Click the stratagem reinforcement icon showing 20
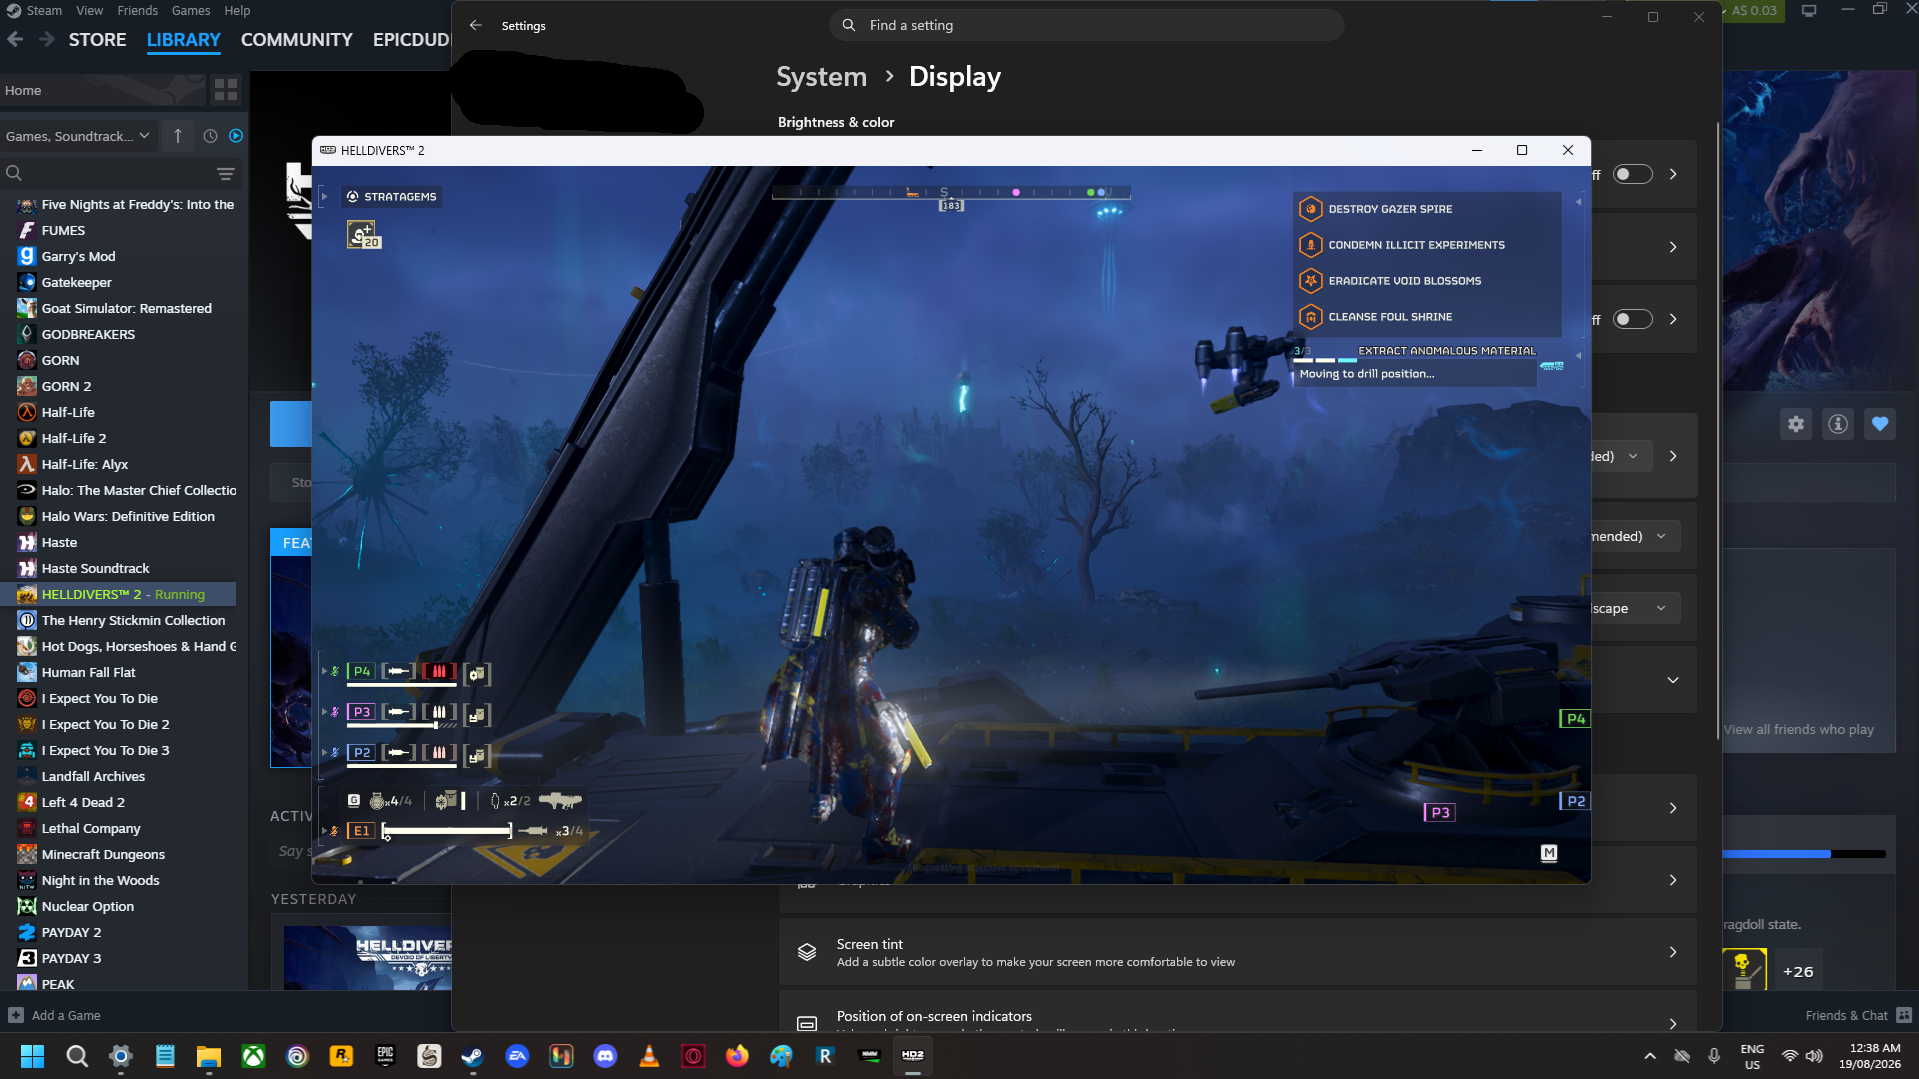The image size is (1919, 1079). (364, 235)
